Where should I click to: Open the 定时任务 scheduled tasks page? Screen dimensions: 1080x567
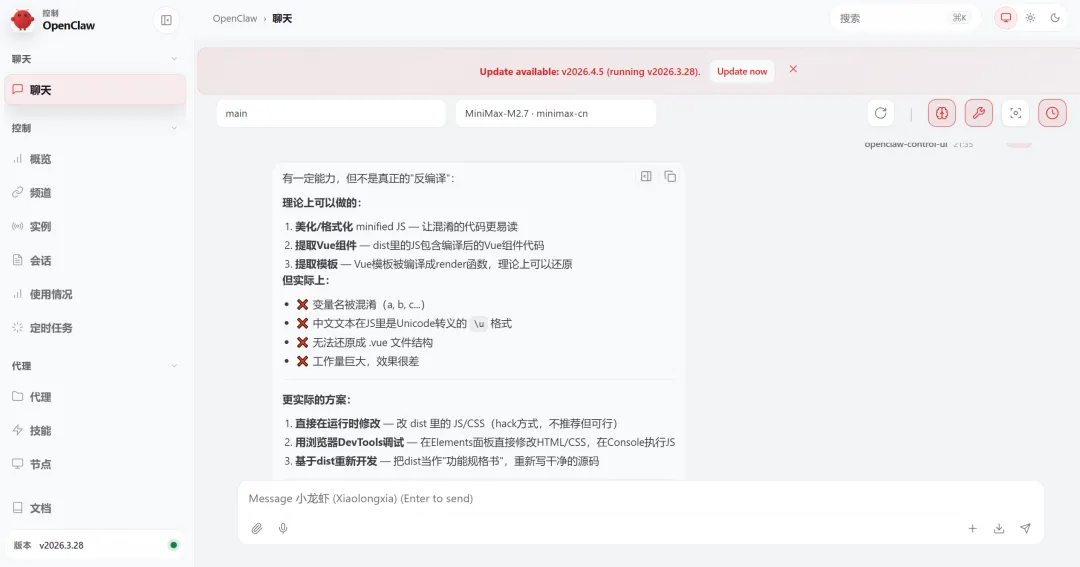pyautogui.click(x=95, y=328)
